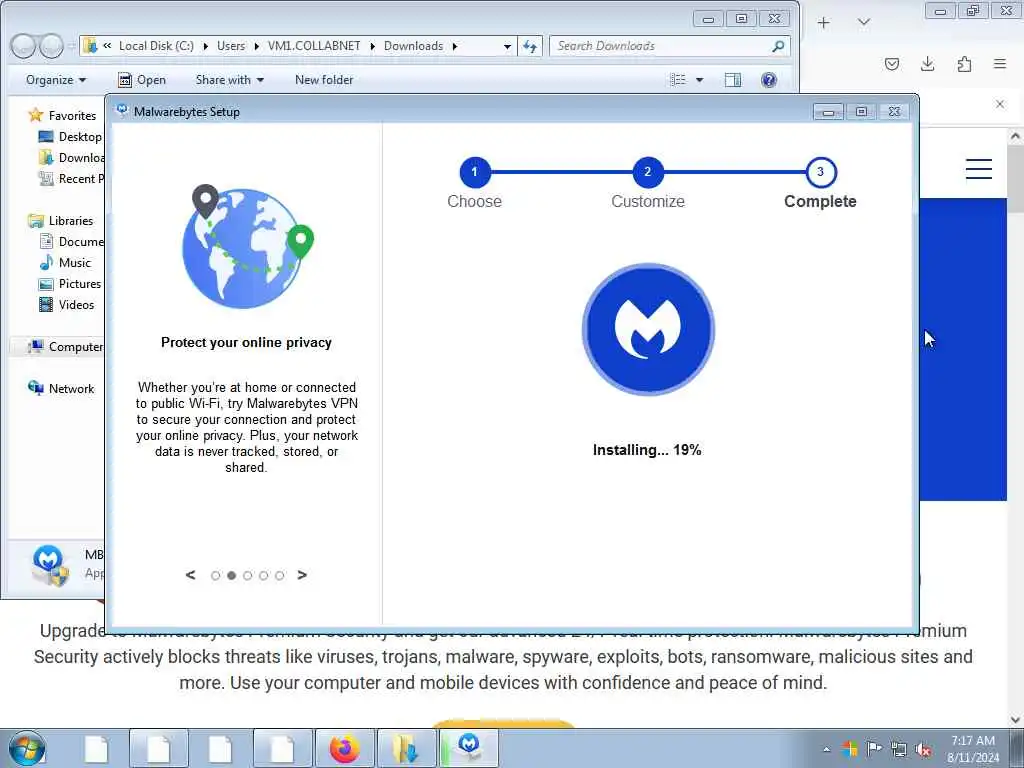This screenshot has height=768, width=1024.
Task: Open the Organize menu in Explorer
Action: point(56,80)
